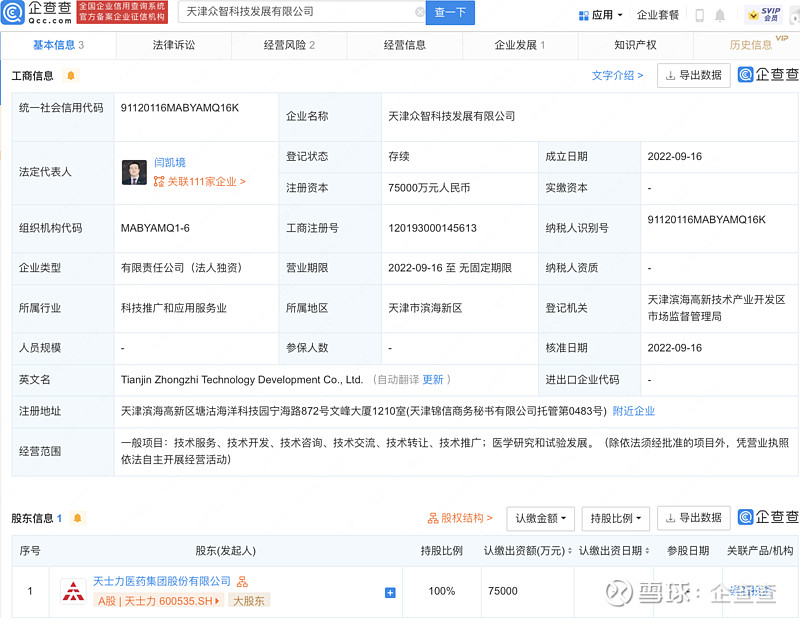Open the 持股比例 filter dropdown
Viewport: 800px width, 618px height.
(615, 518)
